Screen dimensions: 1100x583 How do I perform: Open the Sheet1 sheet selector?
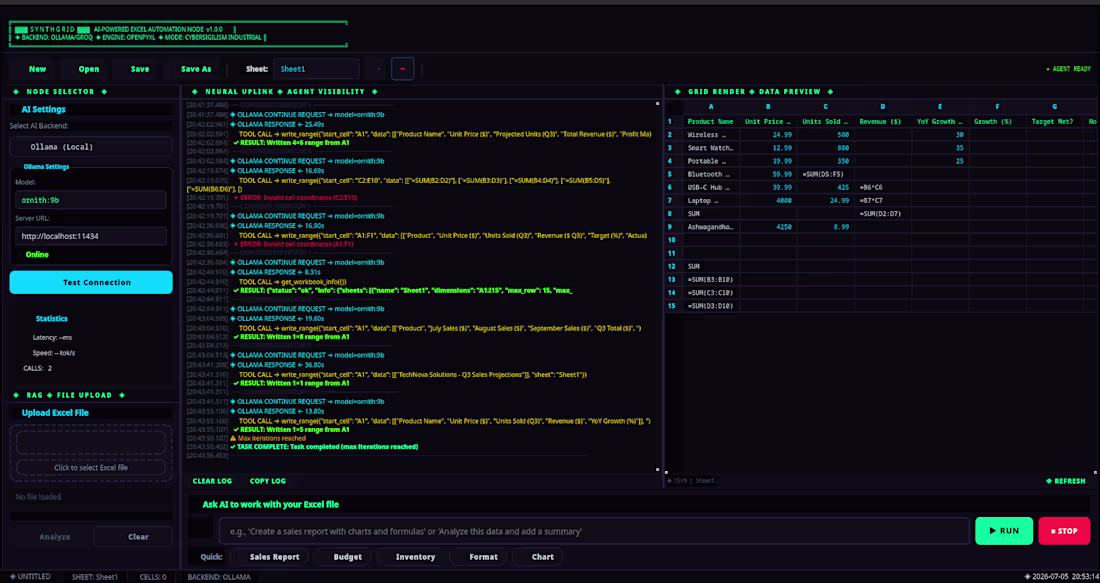316,69
